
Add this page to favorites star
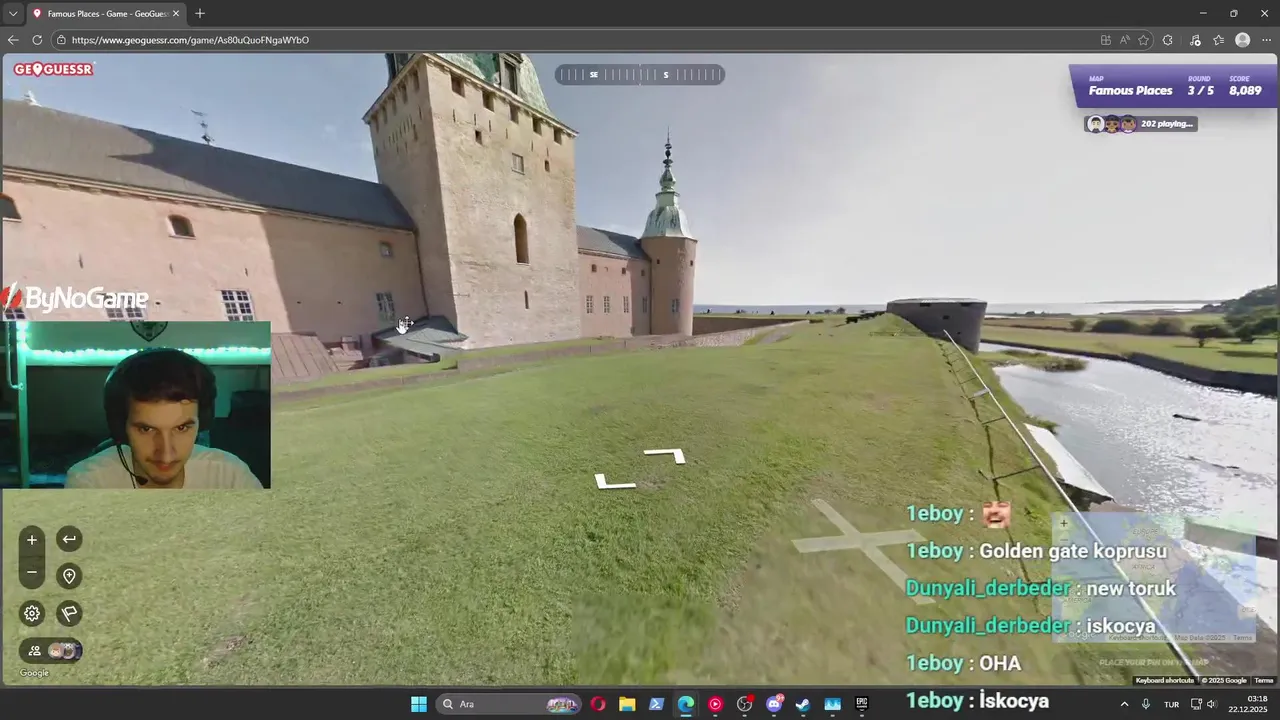[1143, 40]
